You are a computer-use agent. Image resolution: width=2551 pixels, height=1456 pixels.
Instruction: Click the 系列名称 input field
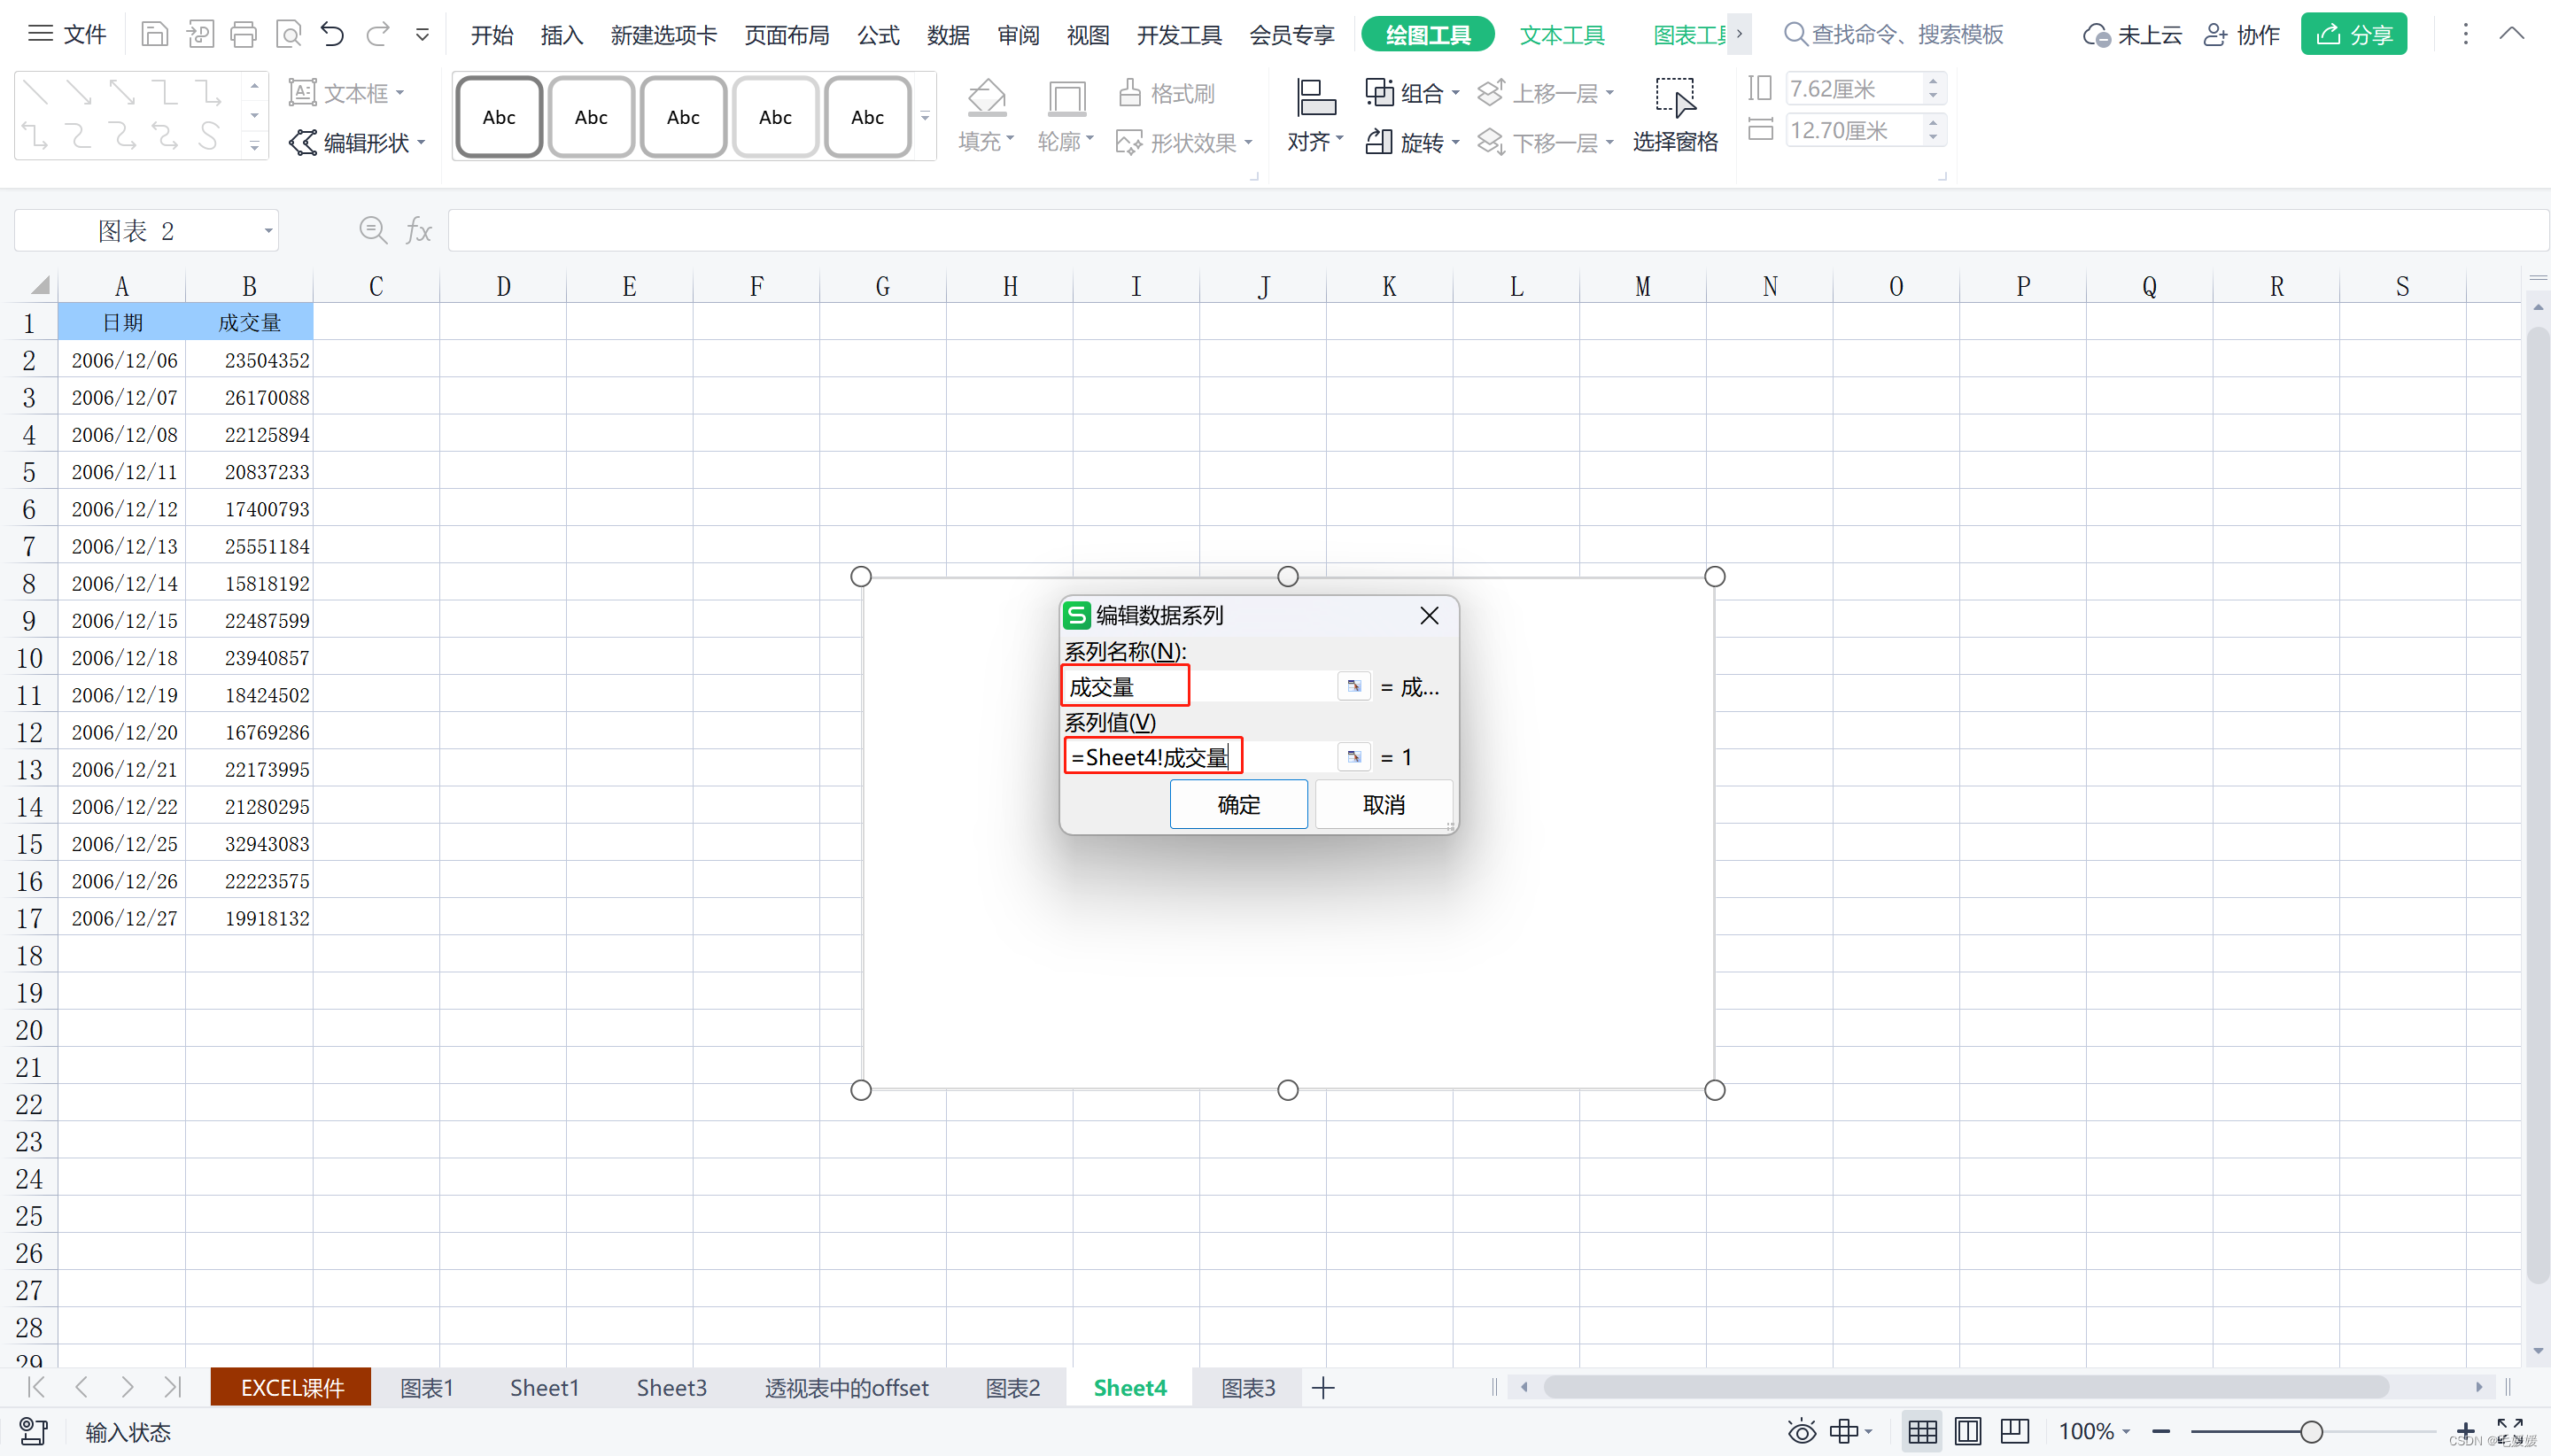[1199, 686]
